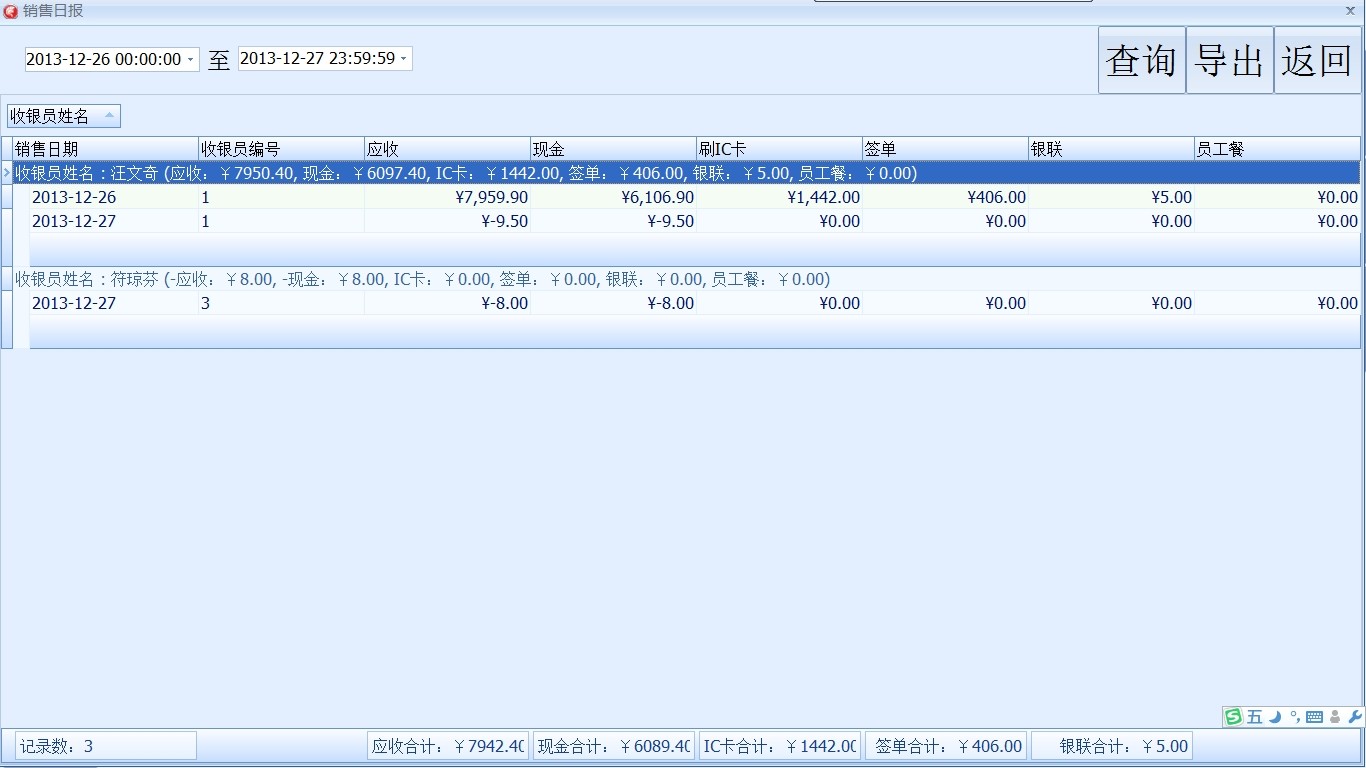Click the 销售日报 window app icon
The image size is (1366, 768).
(10, 11)
